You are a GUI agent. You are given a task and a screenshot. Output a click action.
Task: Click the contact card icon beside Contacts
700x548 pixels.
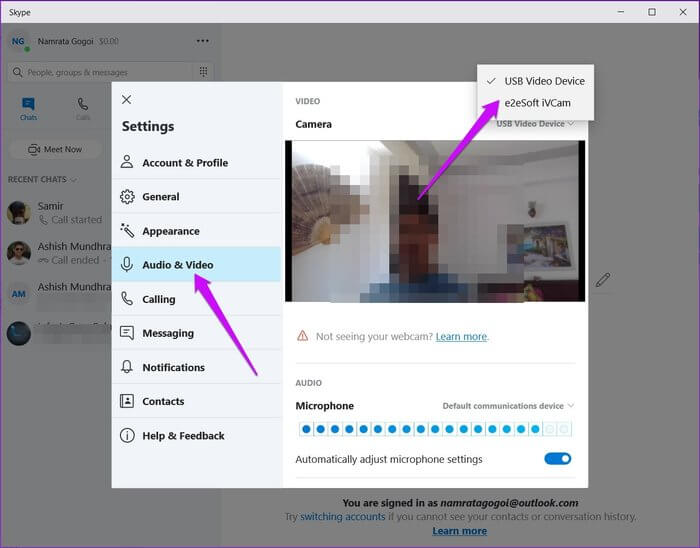coord(127,401)
